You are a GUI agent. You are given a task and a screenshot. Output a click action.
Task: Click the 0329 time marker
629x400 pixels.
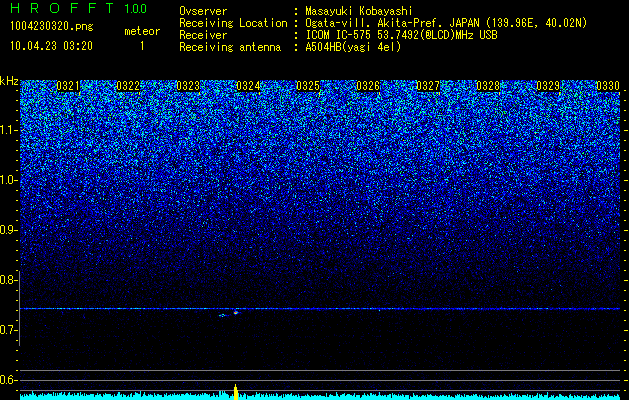point(548,86)
